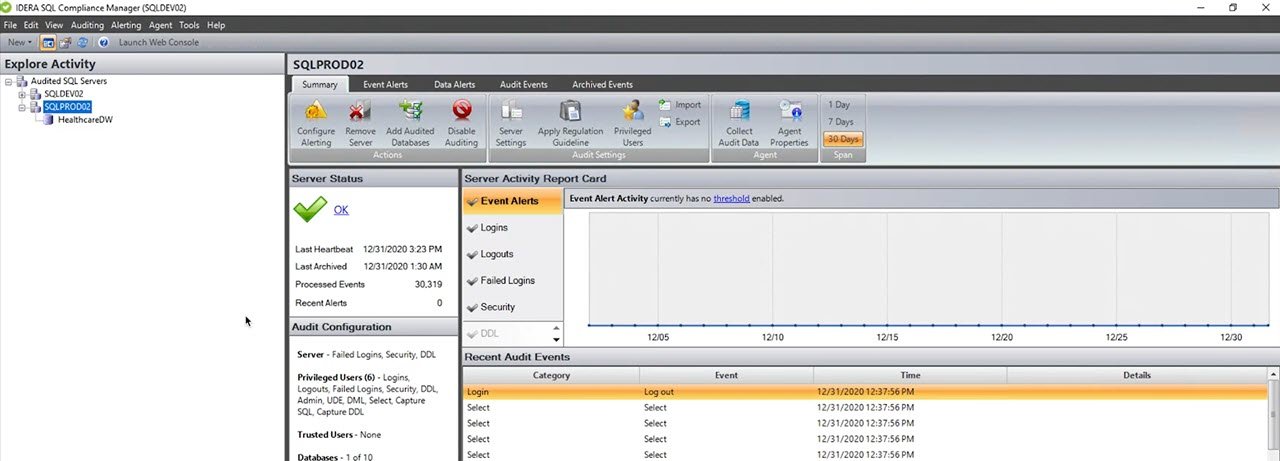1280x461 pixels.
Task: Open the Help menu
Action: 216,25
